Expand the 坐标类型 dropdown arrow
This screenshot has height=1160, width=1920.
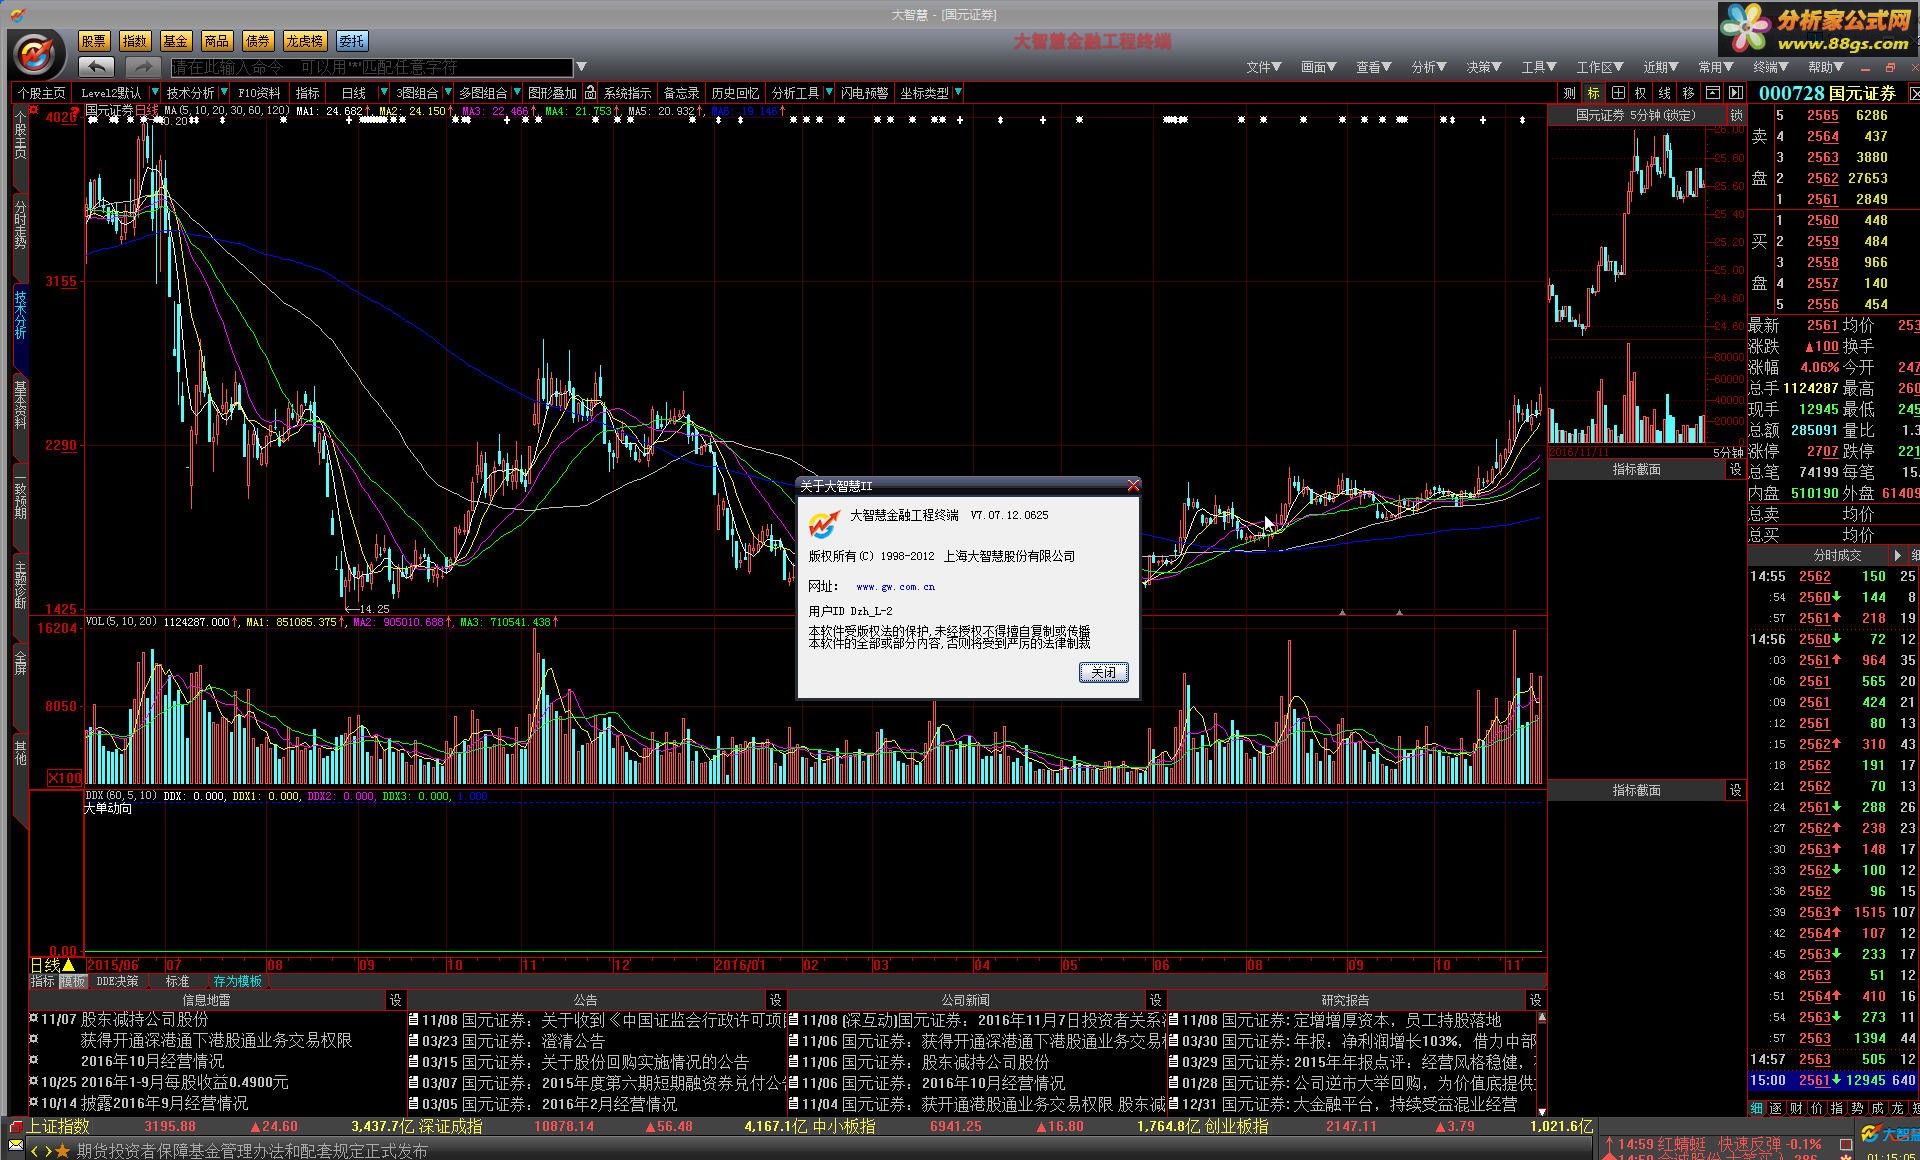(958, 93)
